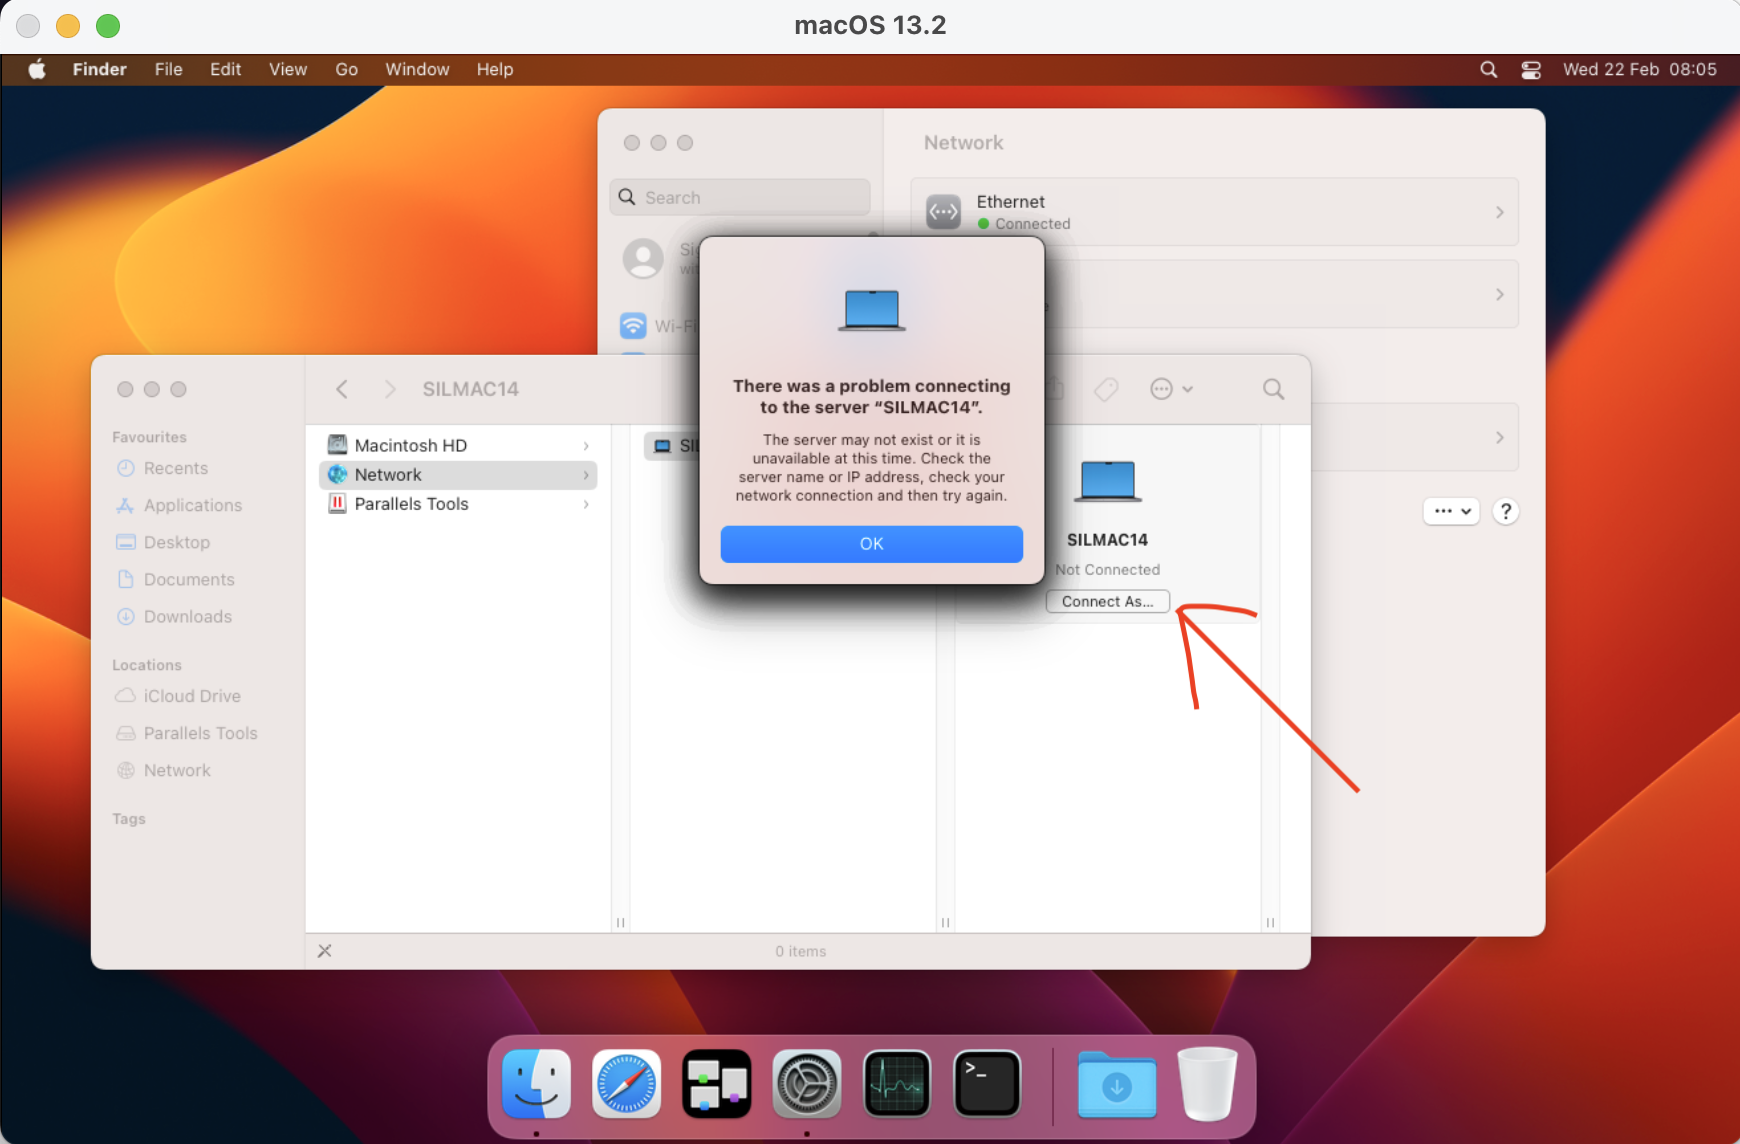Launch Safari from the Dock
The width and height of the screenshot is (1740, 1144).
(x=627, y=1083)
